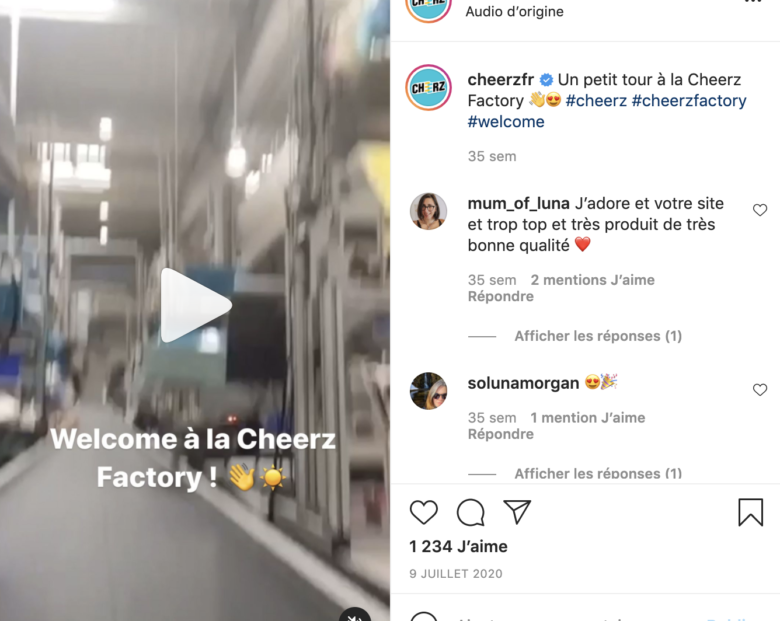Unmute video with the sound icon
Viewport: 780px width, 621px height.
pos(355,616)
